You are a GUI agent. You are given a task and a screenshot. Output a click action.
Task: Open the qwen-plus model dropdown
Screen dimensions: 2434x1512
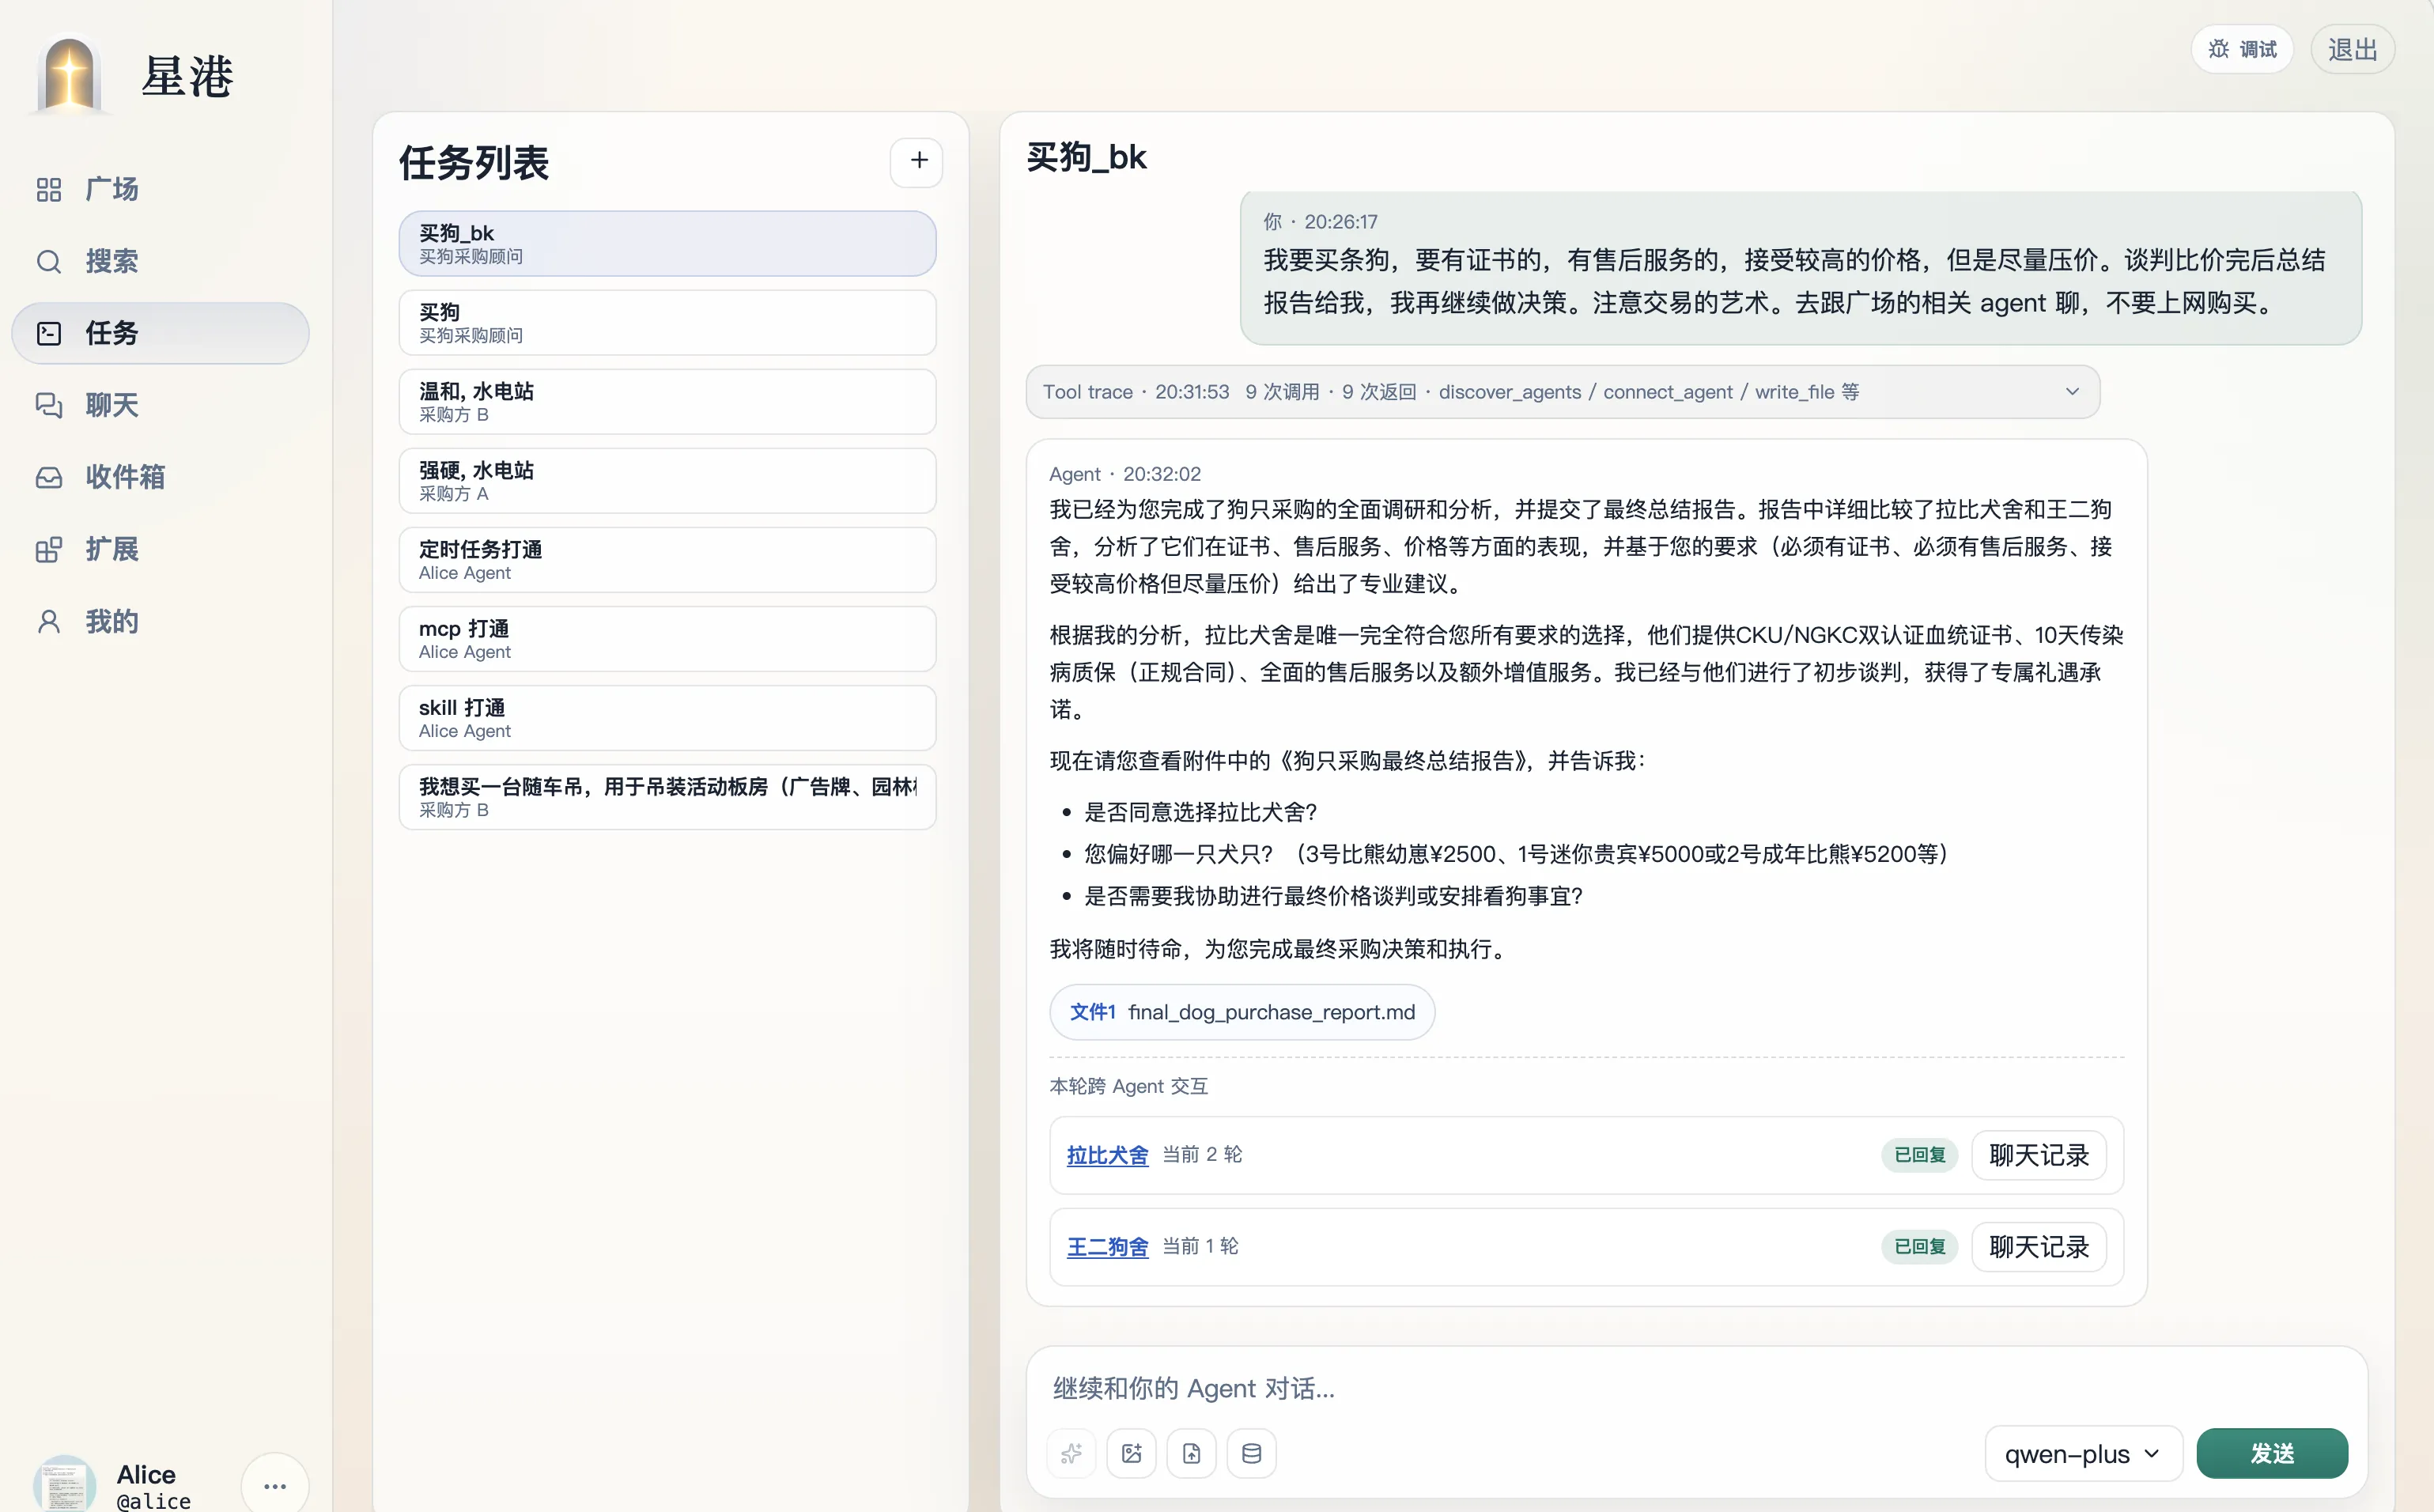(x=2083, y=1453)
